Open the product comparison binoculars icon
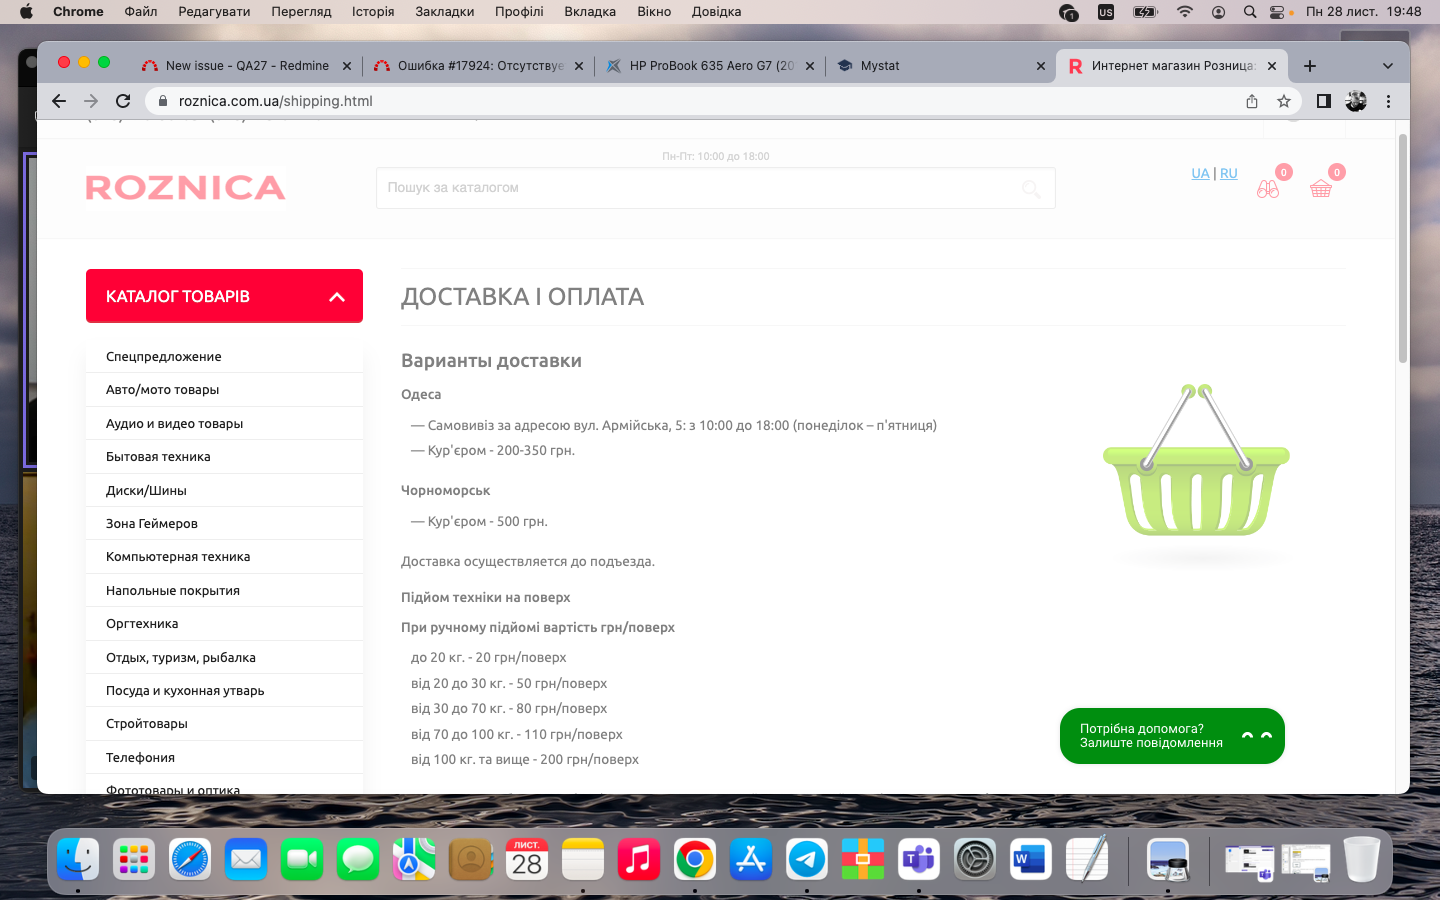This screenshot has width=1440, height=900. tap(1268, 188)
